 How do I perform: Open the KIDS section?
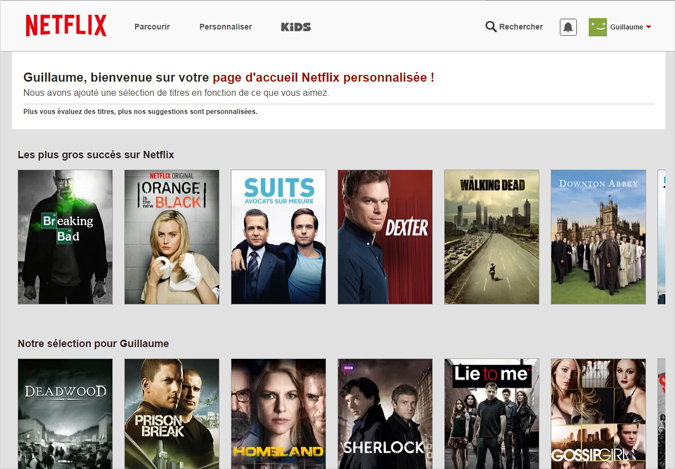296,27
